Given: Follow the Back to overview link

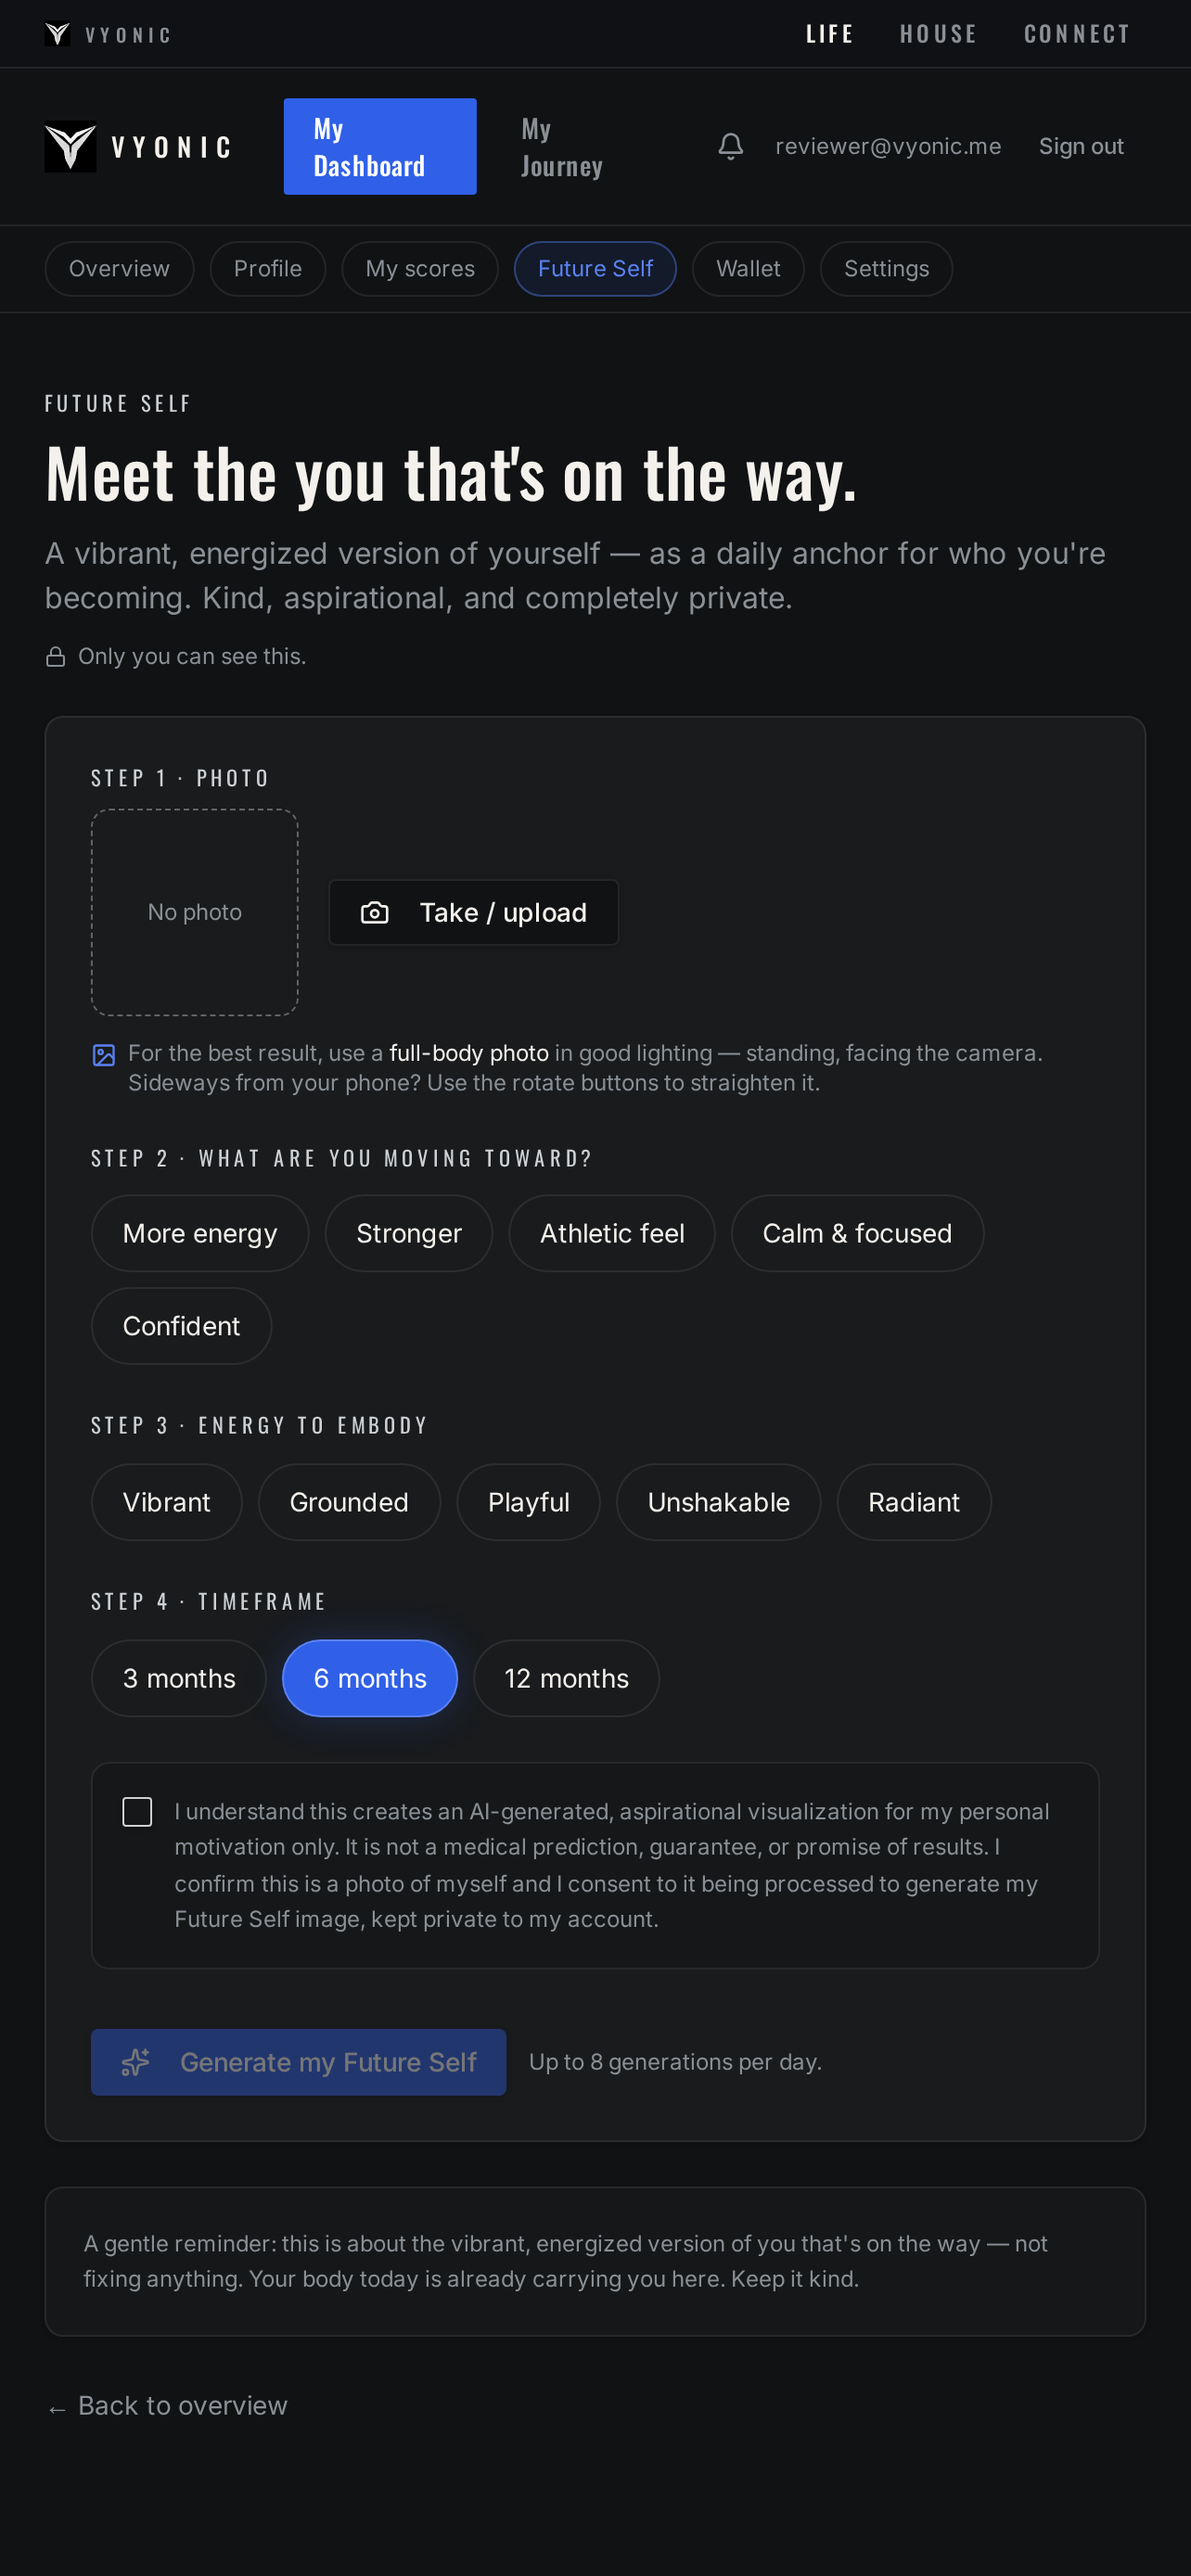Looking at the screenshot, I should [x=167, y=2405].
